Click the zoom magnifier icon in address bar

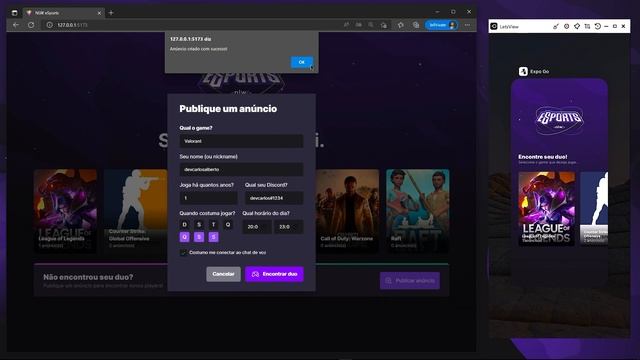[x=371, y=25]
